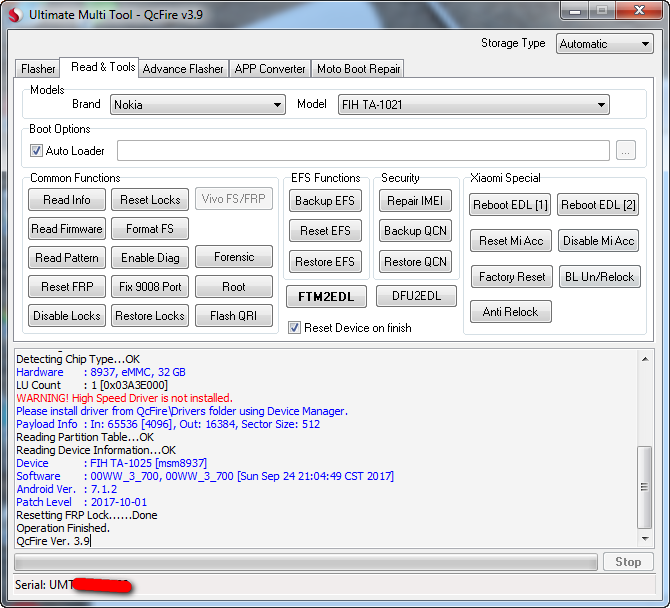Click the Backup QCN button
Screen dimensions: 670x608
click(x=415, y=231)
